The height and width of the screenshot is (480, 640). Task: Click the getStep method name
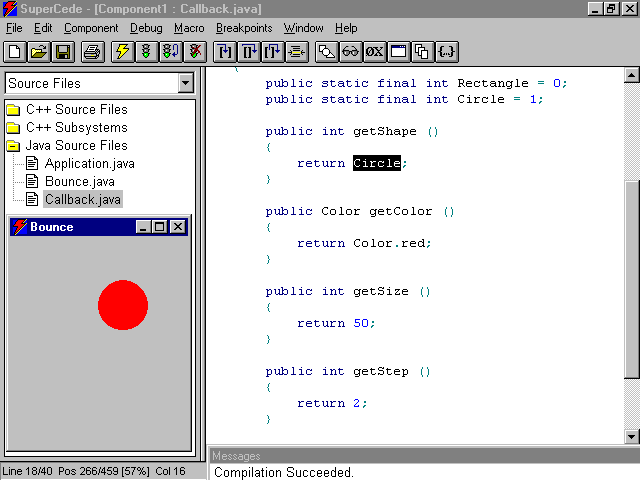(x=381, y=371)
